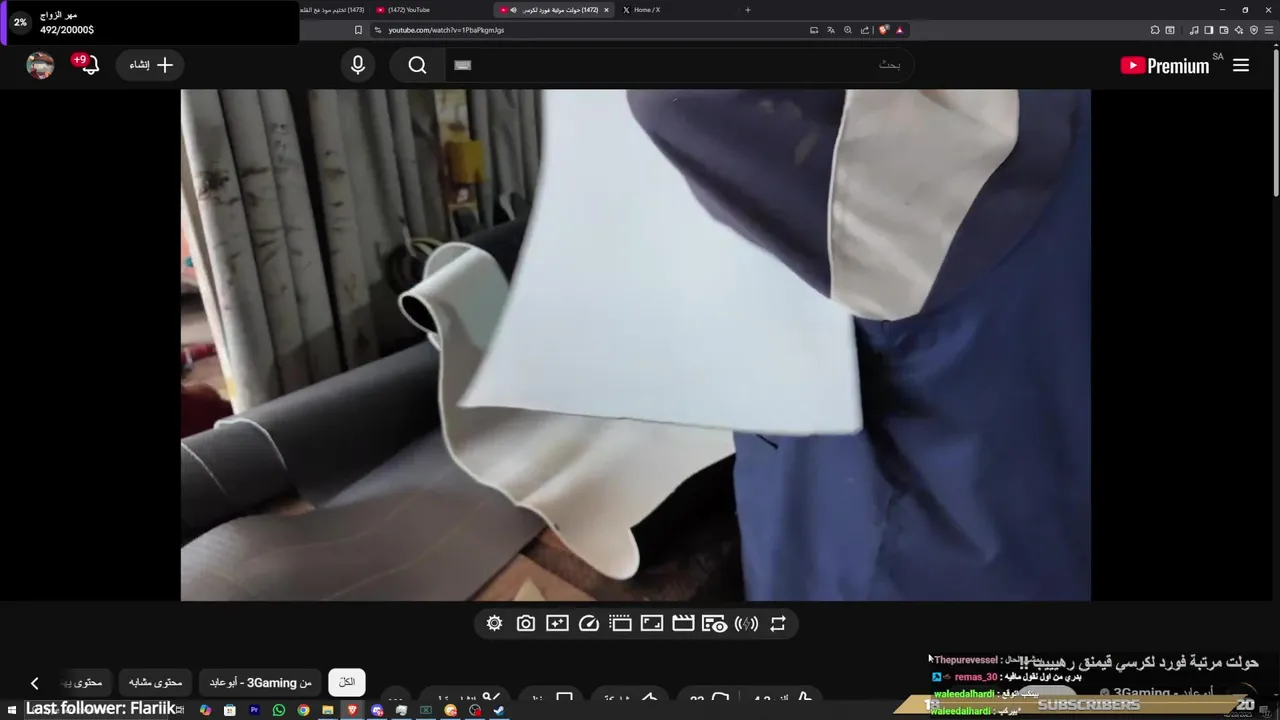Open Steam from the taskbar
The image size is (1280, 720).
coord(499,710)
